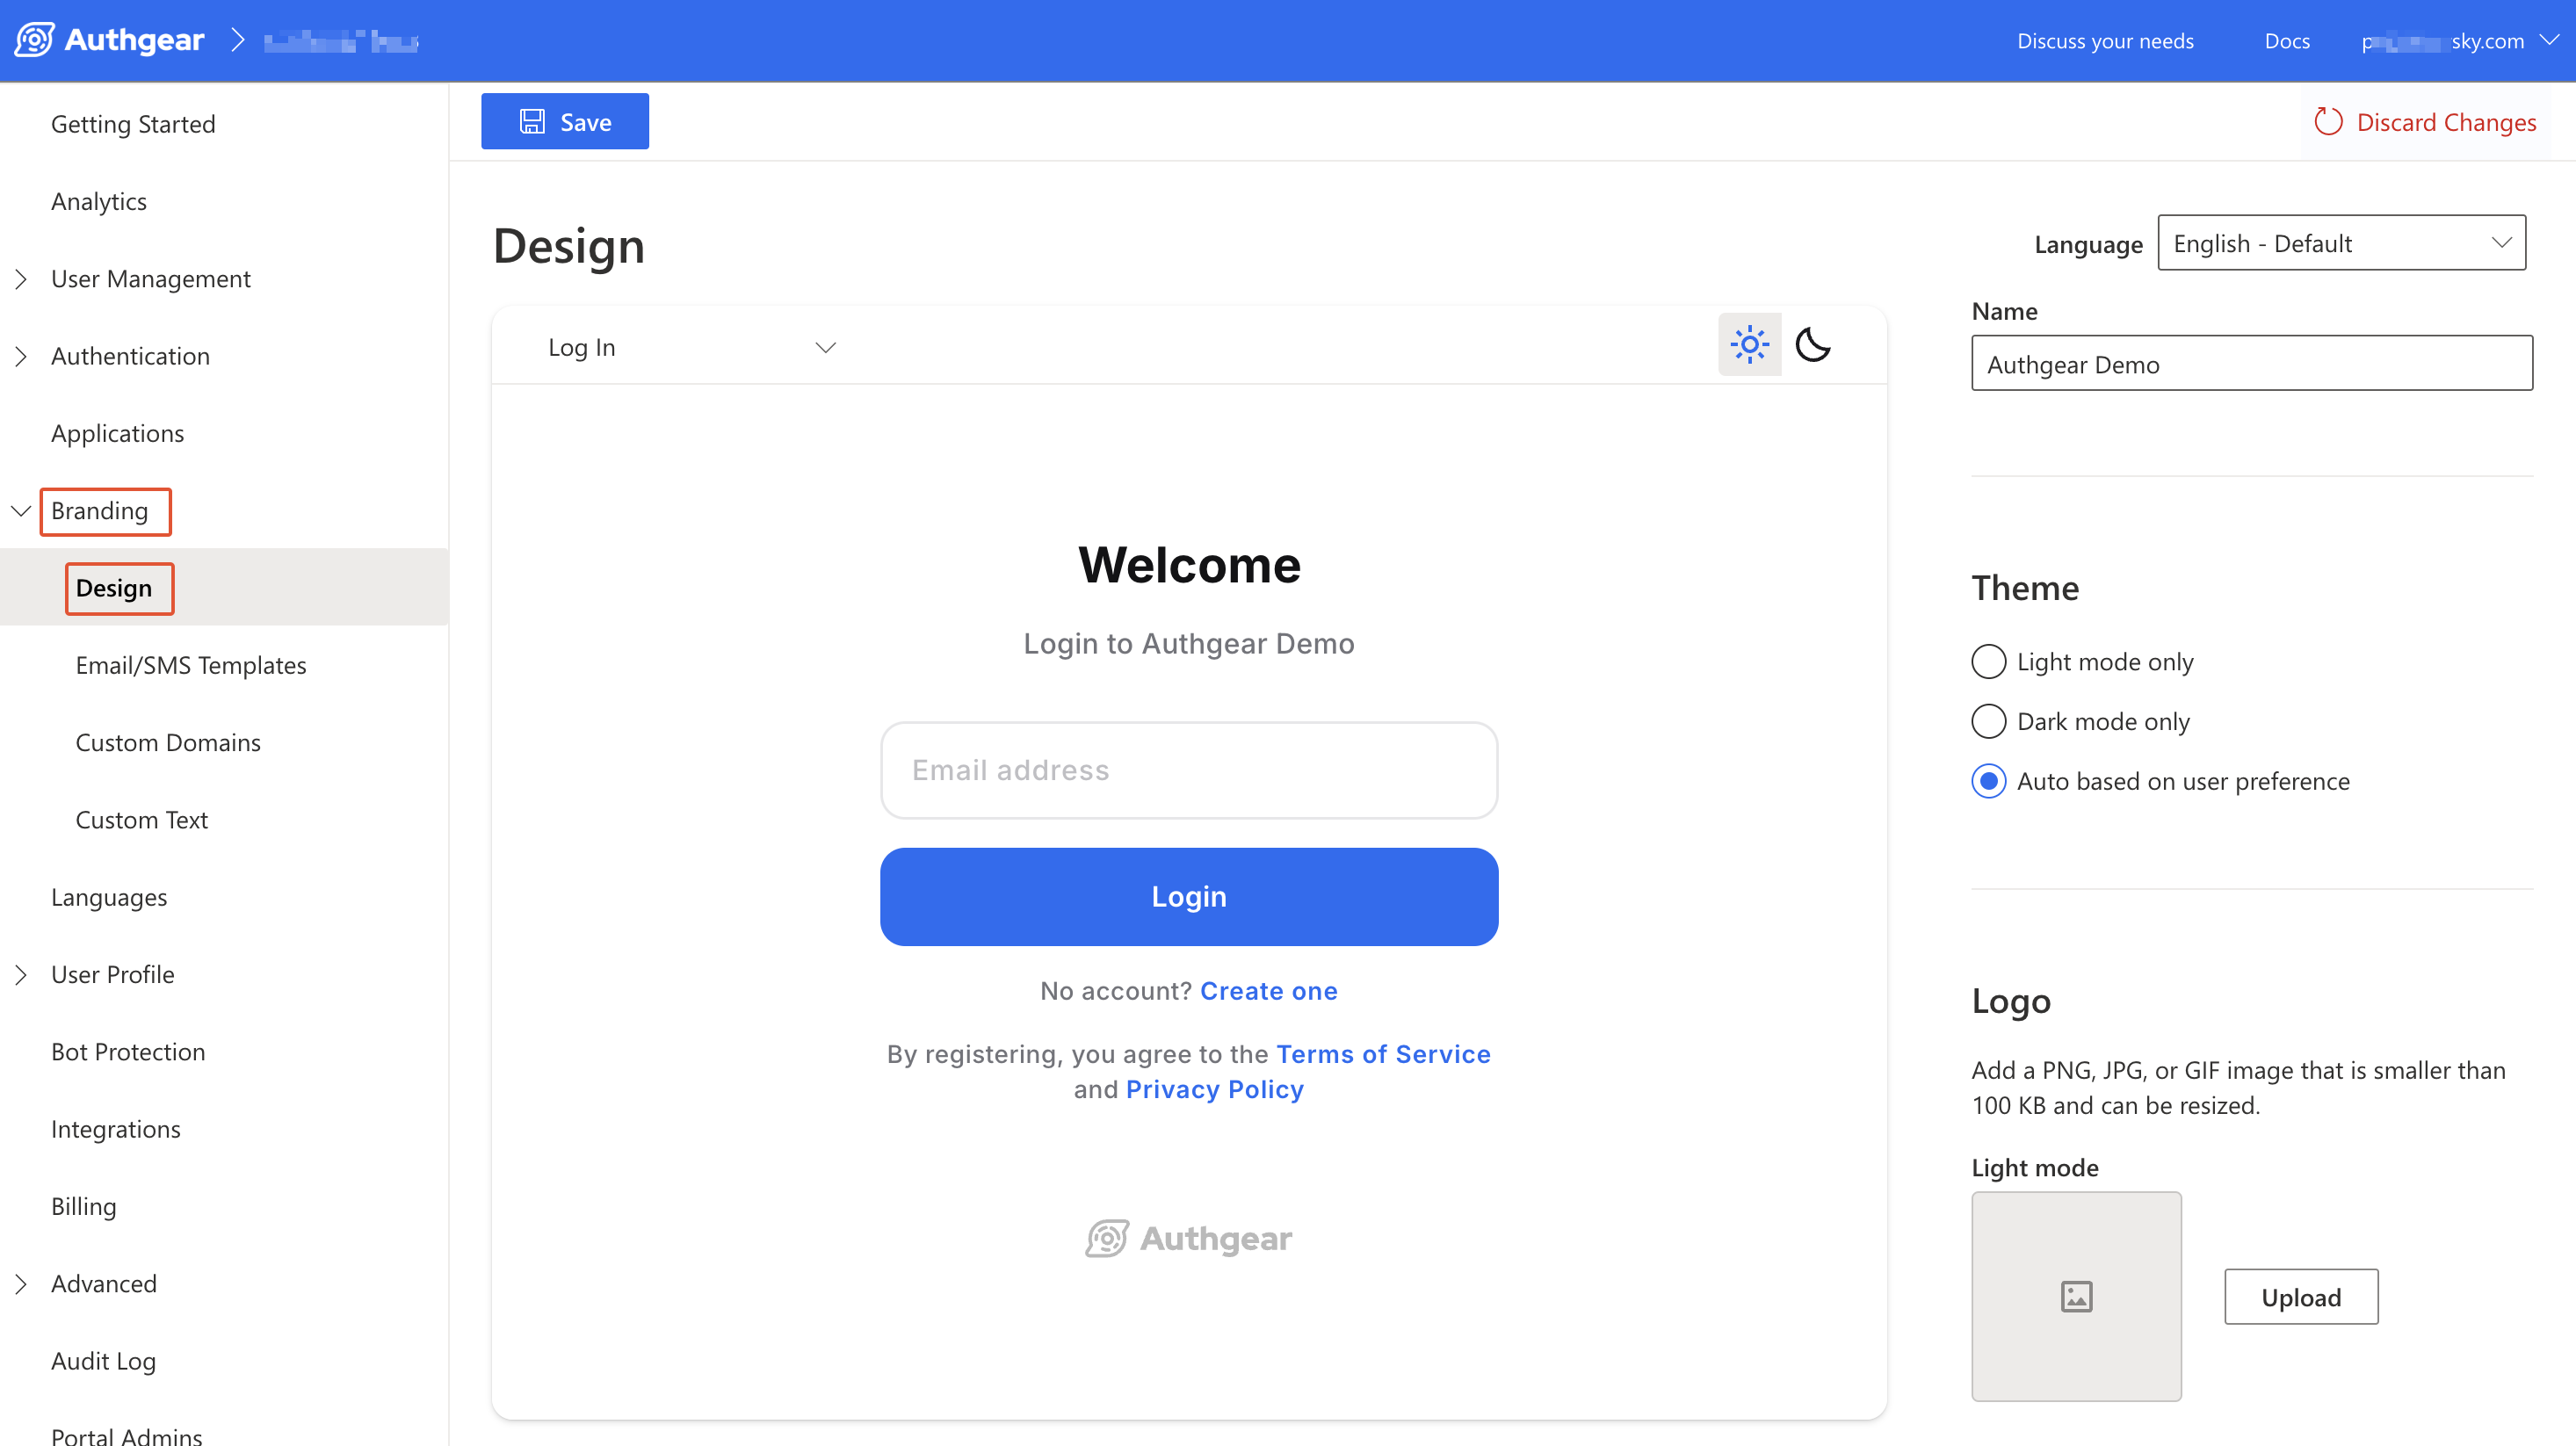Select Auto based on user preference
Viewport: 2576px width, 1446px height.
pyautogui.click(x=1988, y=781)
